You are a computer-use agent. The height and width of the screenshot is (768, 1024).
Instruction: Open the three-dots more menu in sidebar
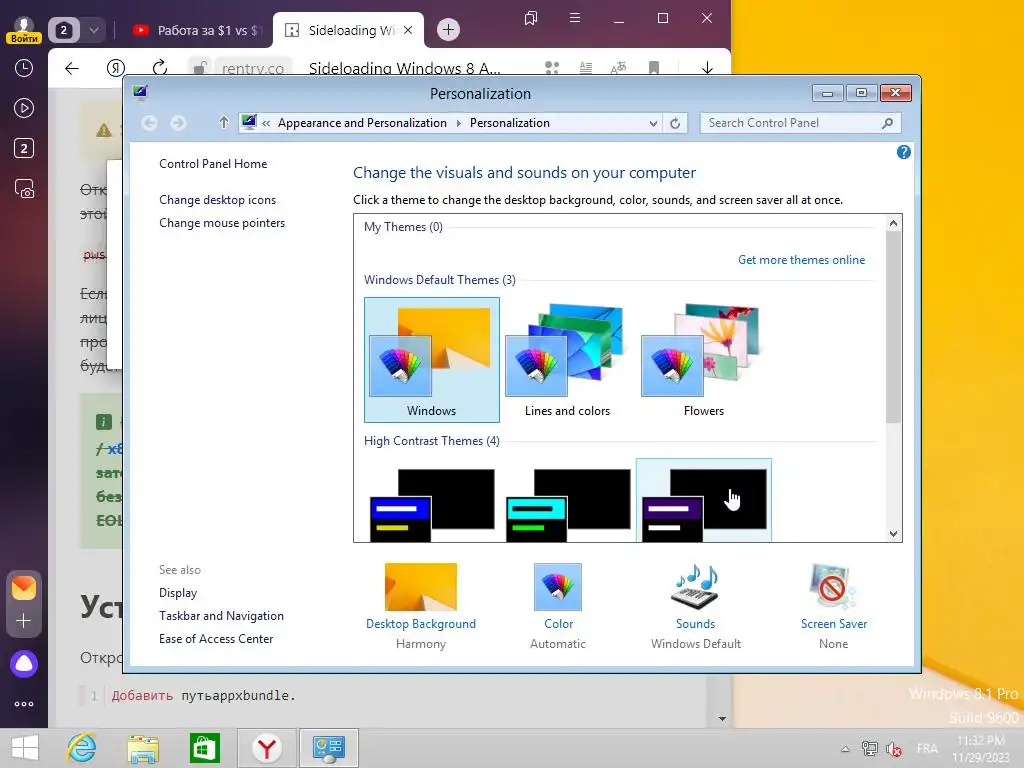click(24, 704)
